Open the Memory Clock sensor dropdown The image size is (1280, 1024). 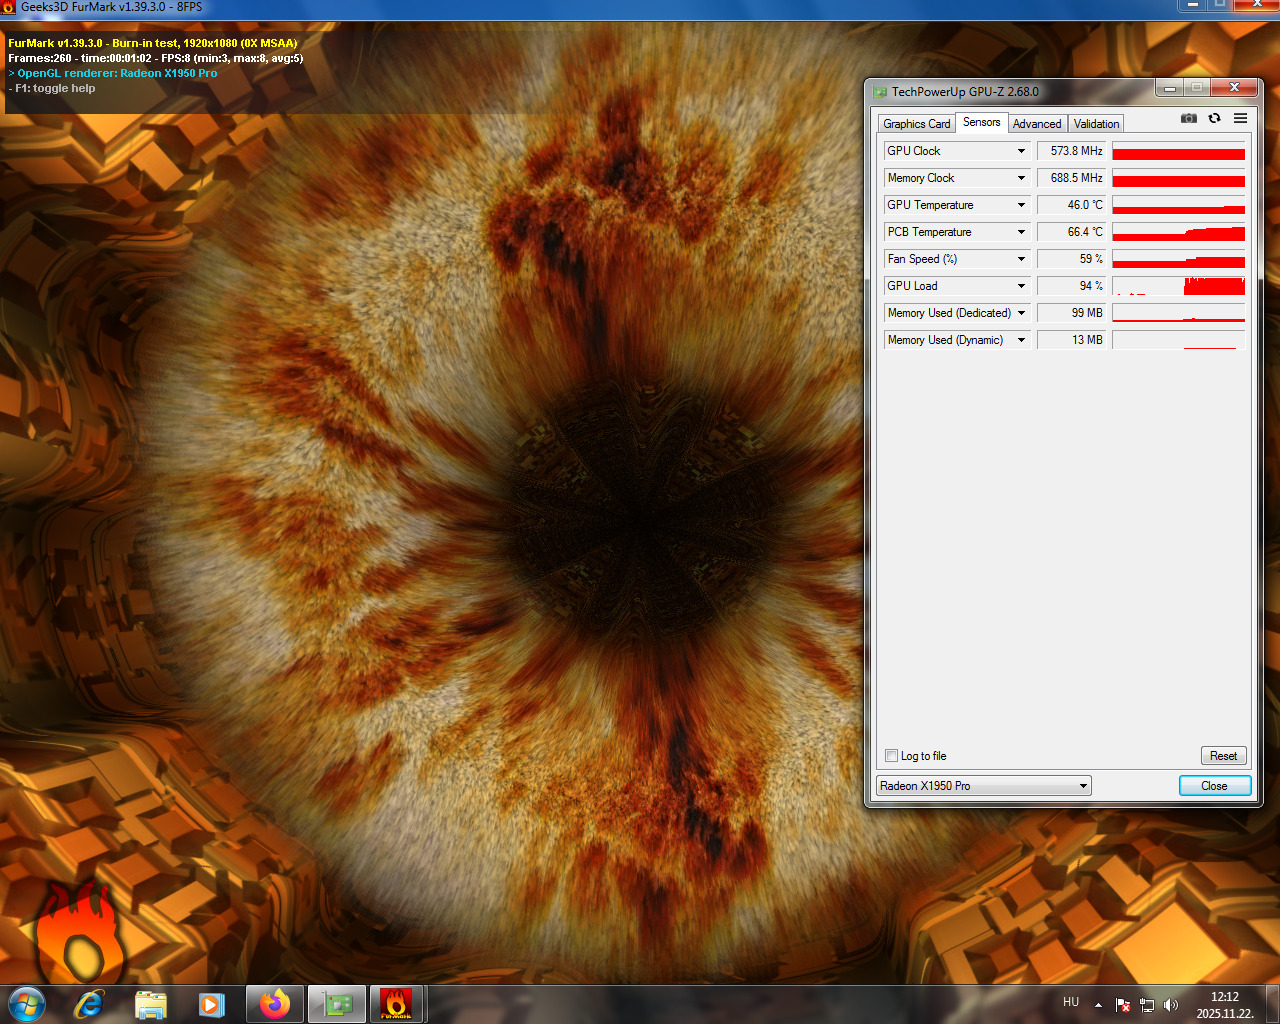point(1021,178)
